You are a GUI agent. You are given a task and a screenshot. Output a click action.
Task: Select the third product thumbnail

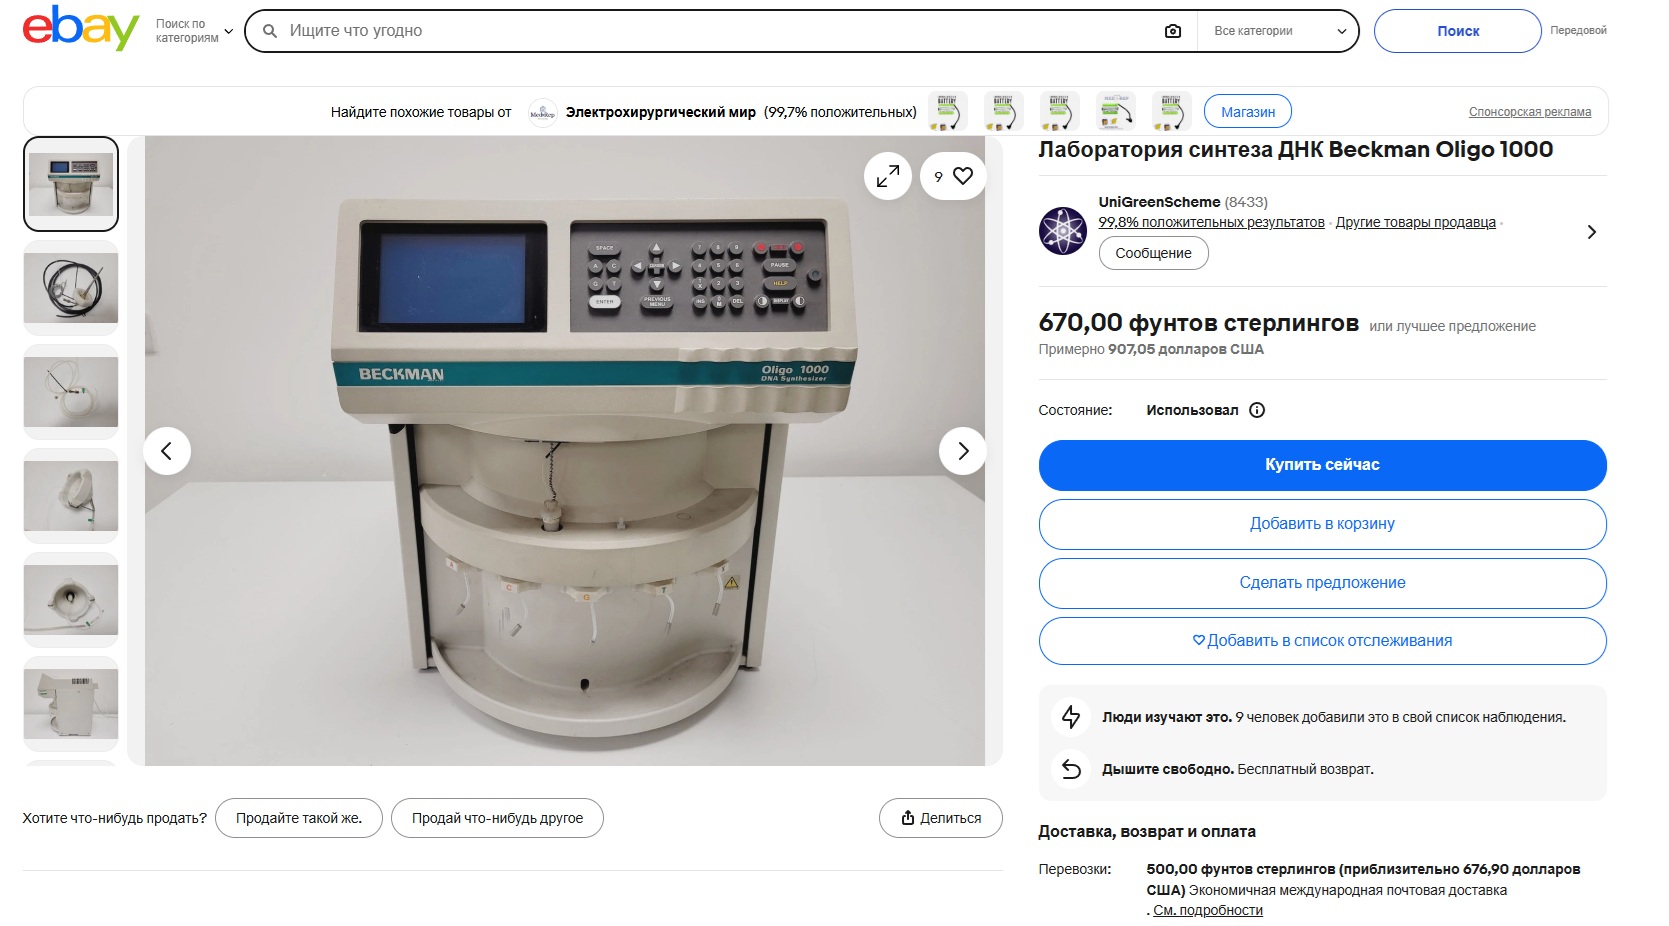point(71,392)
